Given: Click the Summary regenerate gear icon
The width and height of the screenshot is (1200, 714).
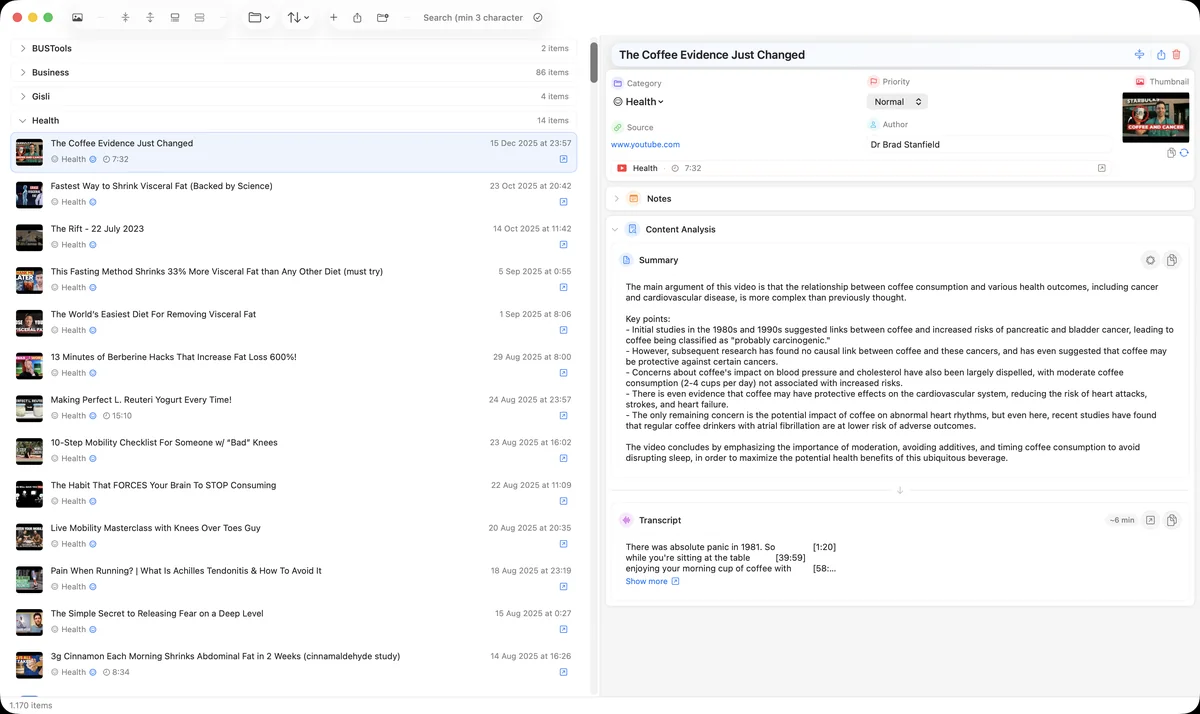Looking at the screenshot, I should (x=1150, y=260).
